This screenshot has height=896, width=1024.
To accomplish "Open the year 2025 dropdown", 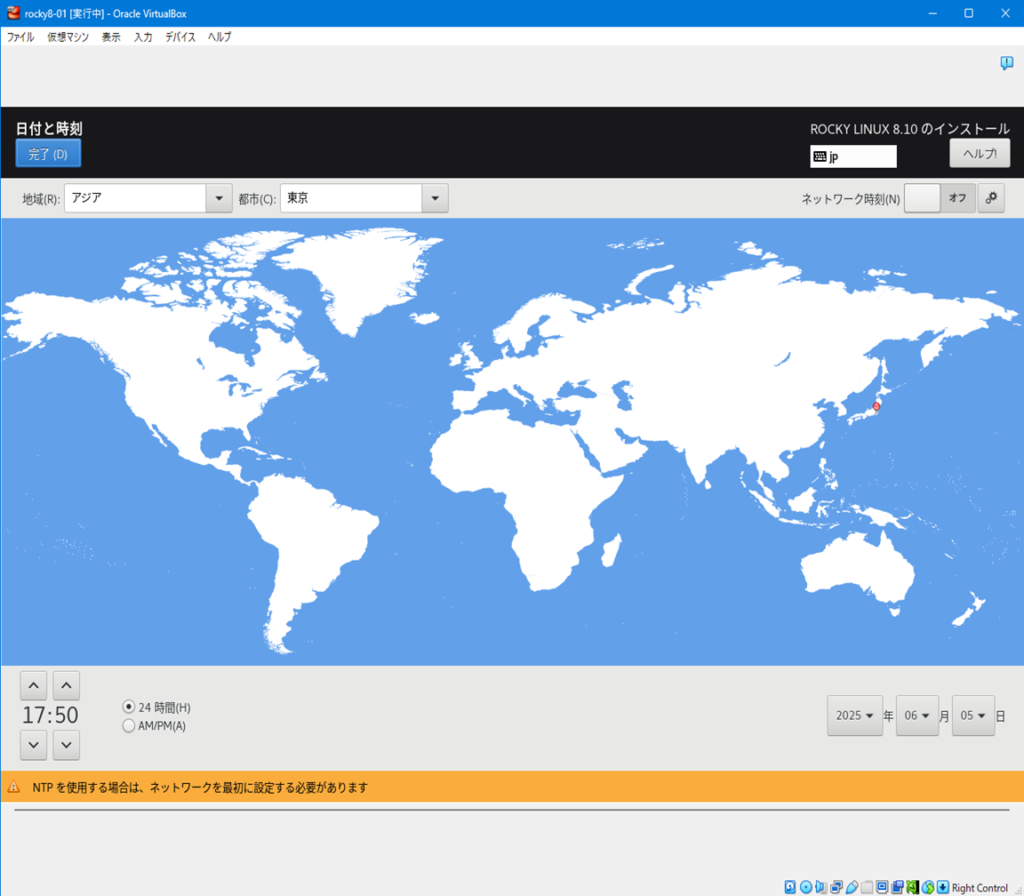I will (854, 716).
